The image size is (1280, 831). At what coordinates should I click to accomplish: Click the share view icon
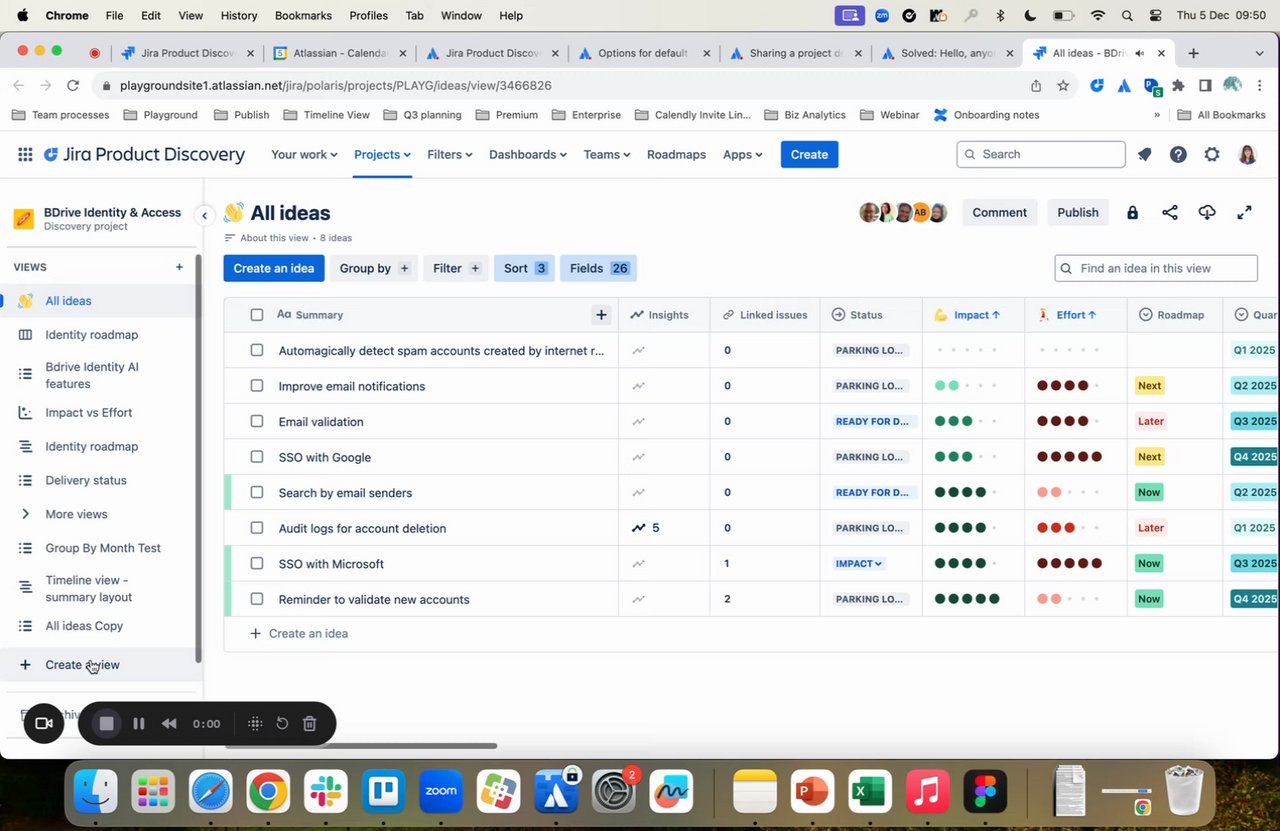coord(1169,212)
